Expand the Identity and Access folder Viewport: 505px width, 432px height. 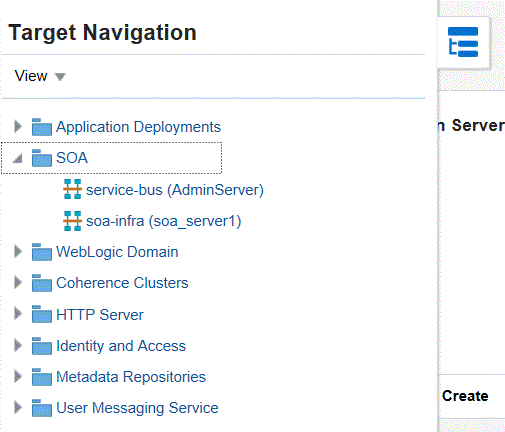18,345
